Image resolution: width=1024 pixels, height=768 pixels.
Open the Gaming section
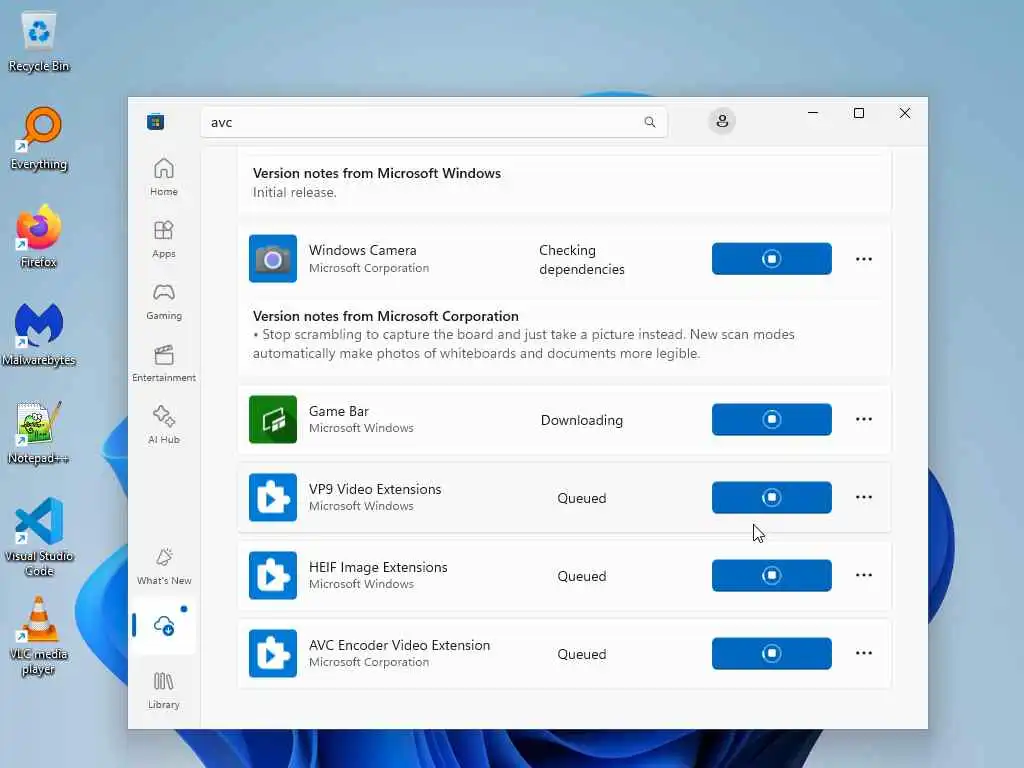coord(164,301)
